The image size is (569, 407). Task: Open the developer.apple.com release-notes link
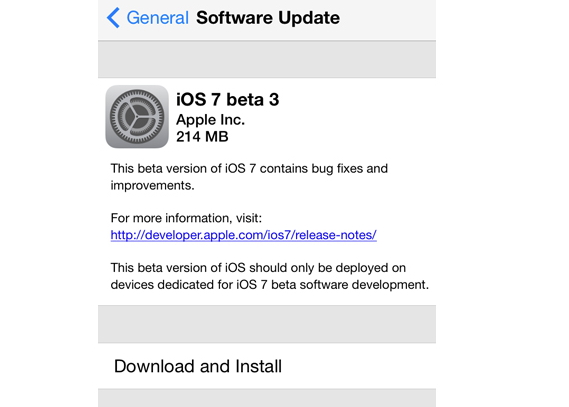point(243,235)
